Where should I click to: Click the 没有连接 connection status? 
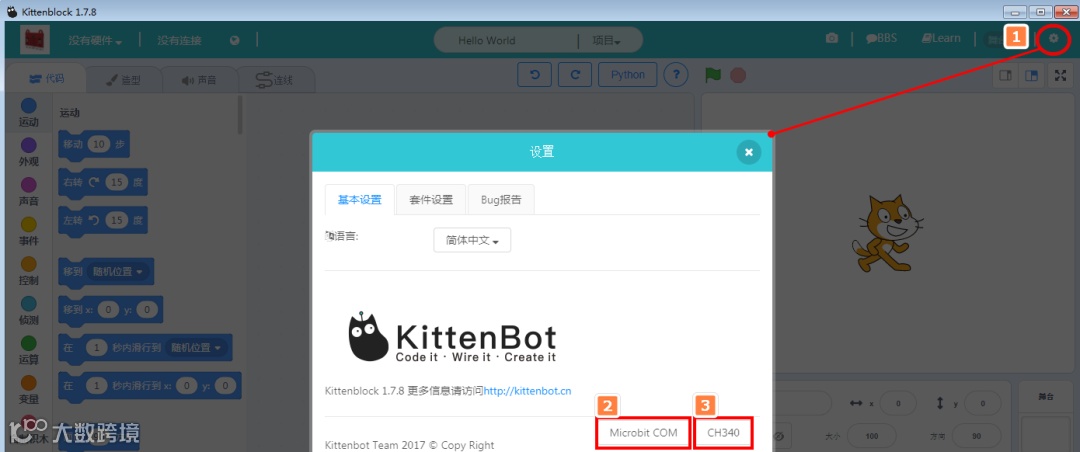(x=179, y=41)
